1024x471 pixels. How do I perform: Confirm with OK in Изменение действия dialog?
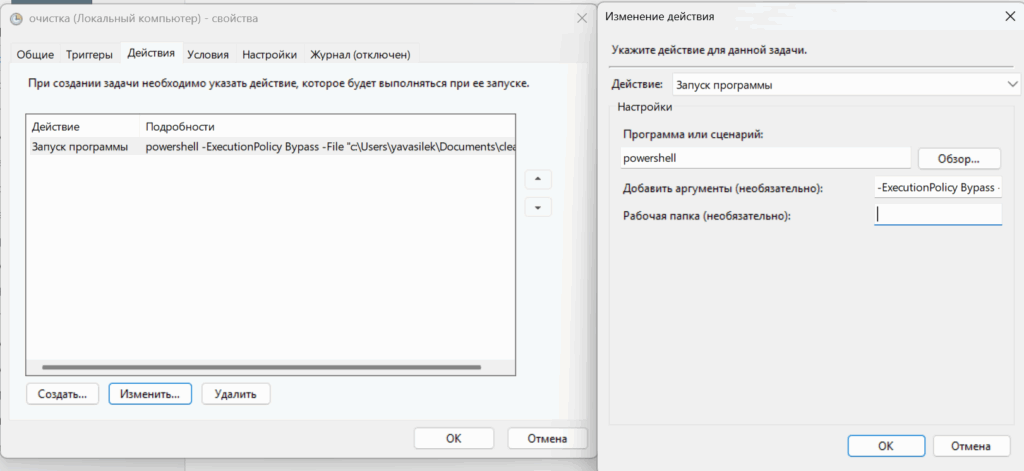(x=885, y=445)
